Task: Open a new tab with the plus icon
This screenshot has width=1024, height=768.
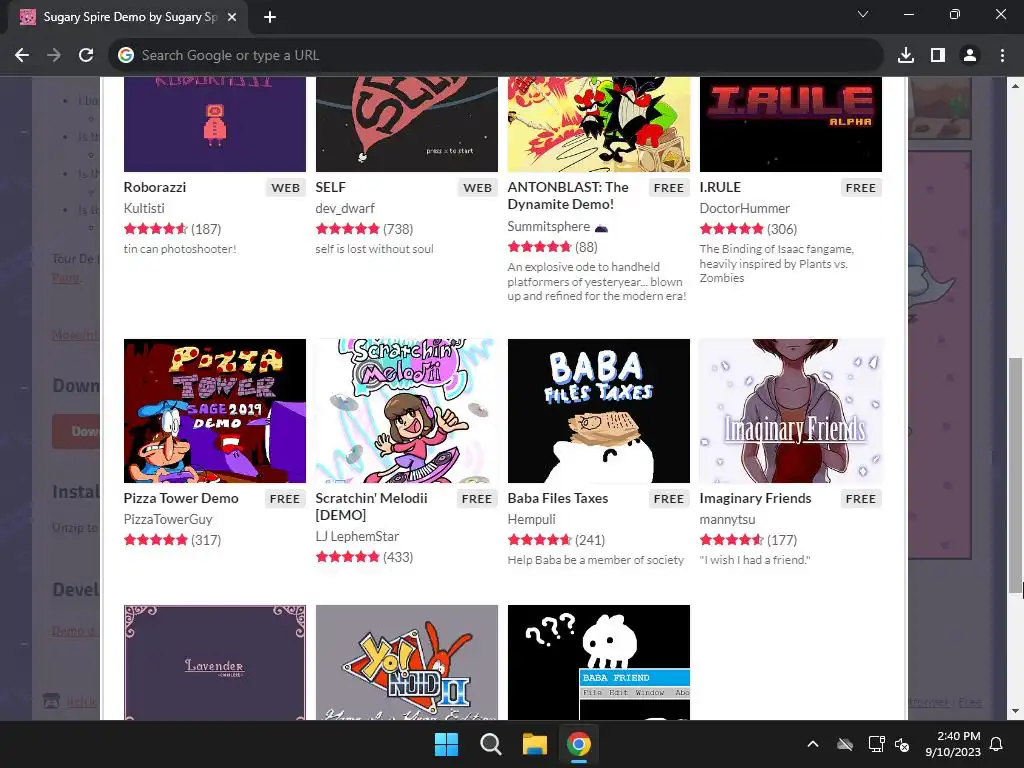Action: click(270, 17)
